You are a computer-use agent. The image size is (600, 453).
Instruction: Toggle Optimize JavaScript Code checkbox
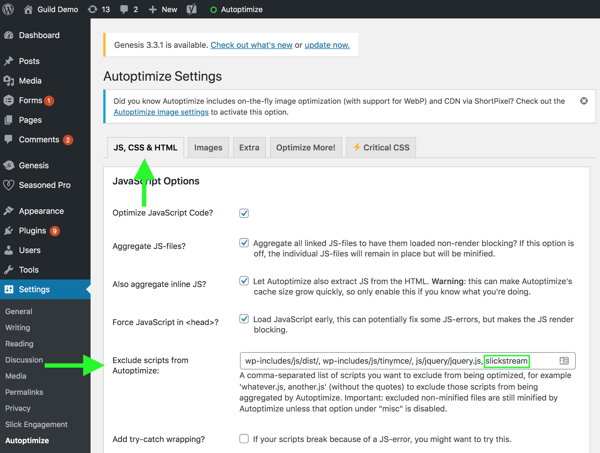tap(244, 213)
